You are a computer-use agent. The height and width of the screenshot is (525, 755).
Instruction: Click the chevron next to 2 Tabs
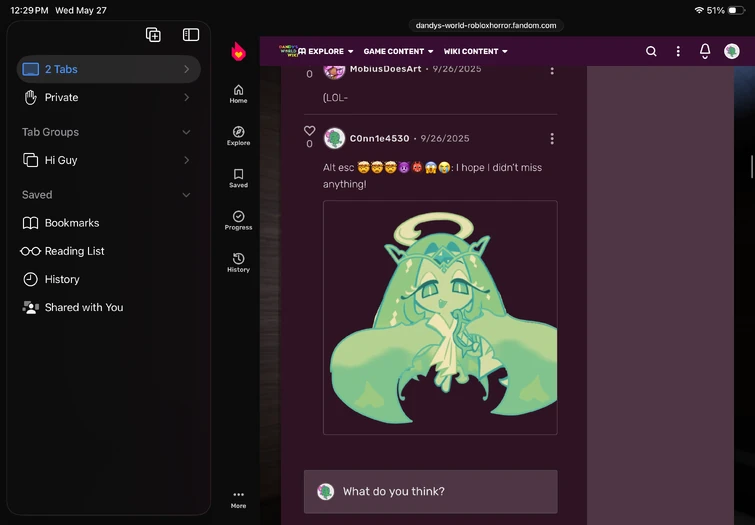tap(186, 69)
